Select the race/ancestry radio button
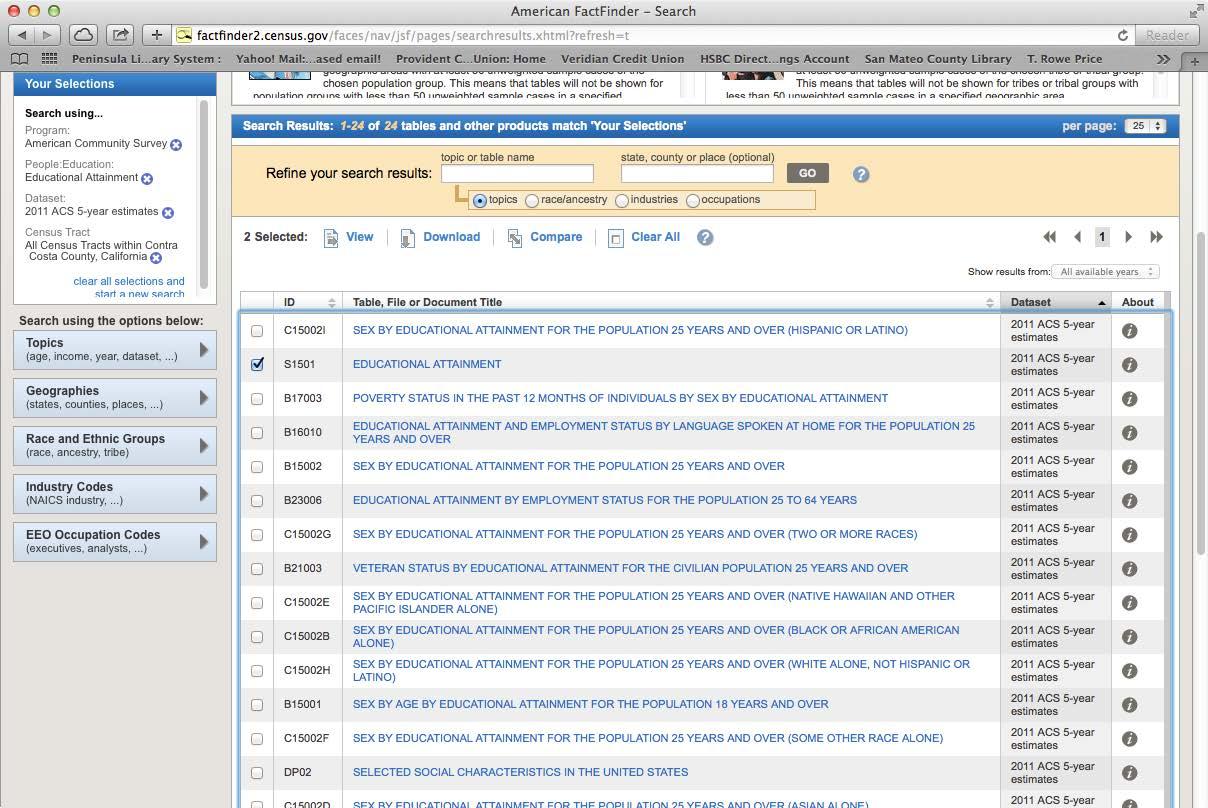1208x808 pixels. pyautogui.click(x=532, y=201)
